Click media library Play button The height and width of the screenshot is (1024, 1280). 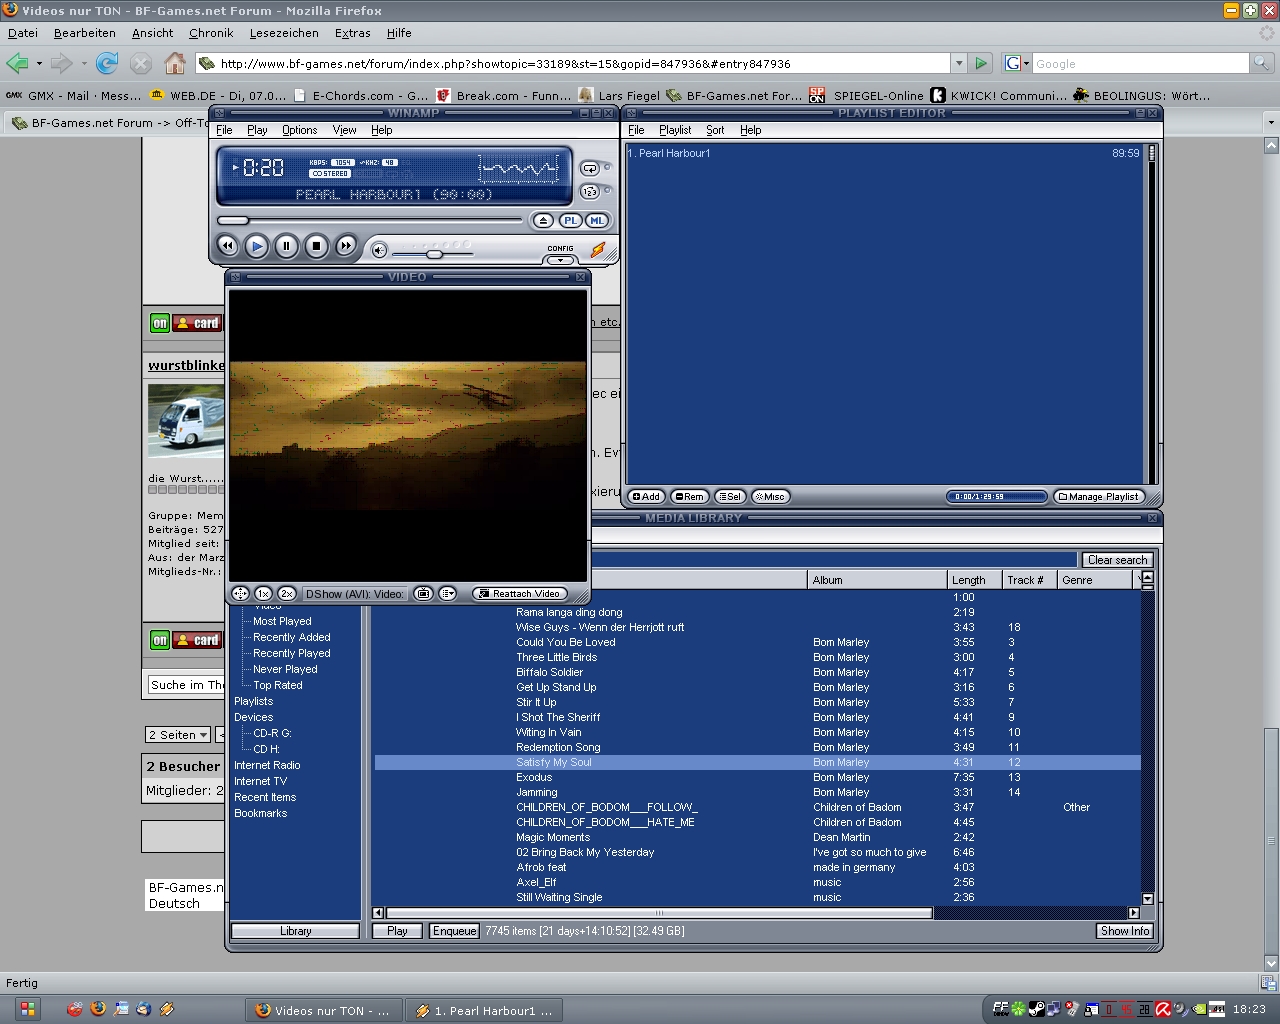[397, 931]
